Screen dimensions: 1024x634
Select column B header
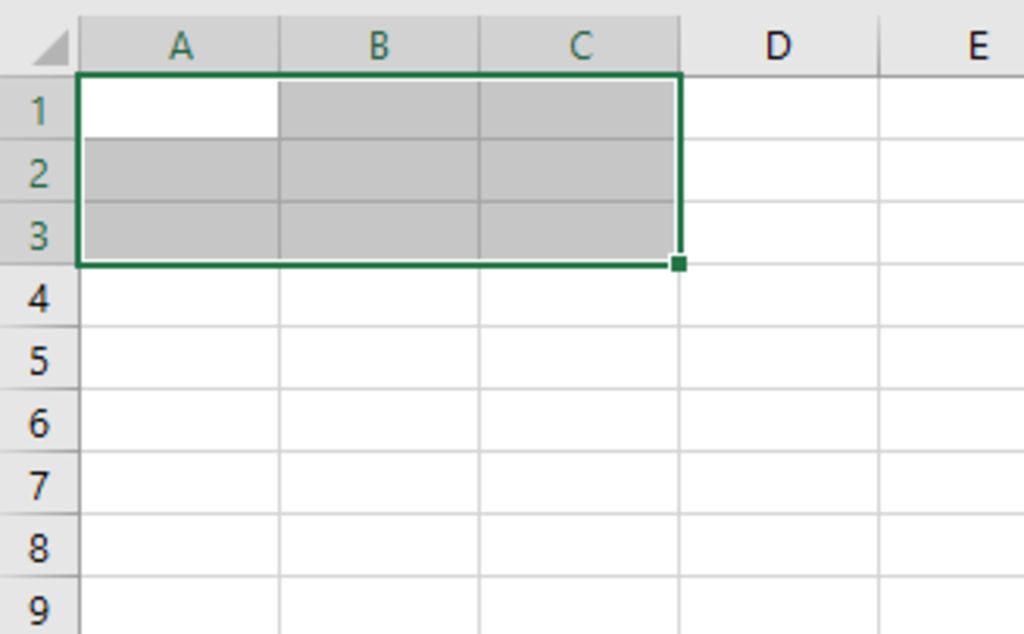(379, 45)
